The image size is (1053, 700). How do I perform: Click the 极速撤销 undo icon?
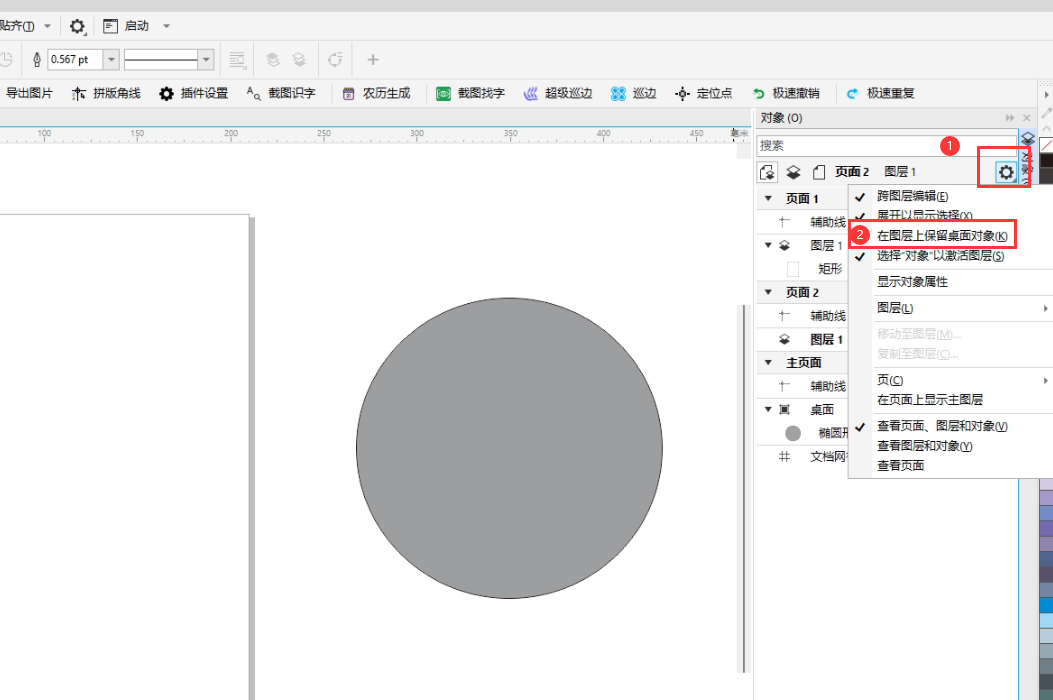pos(759,94)
